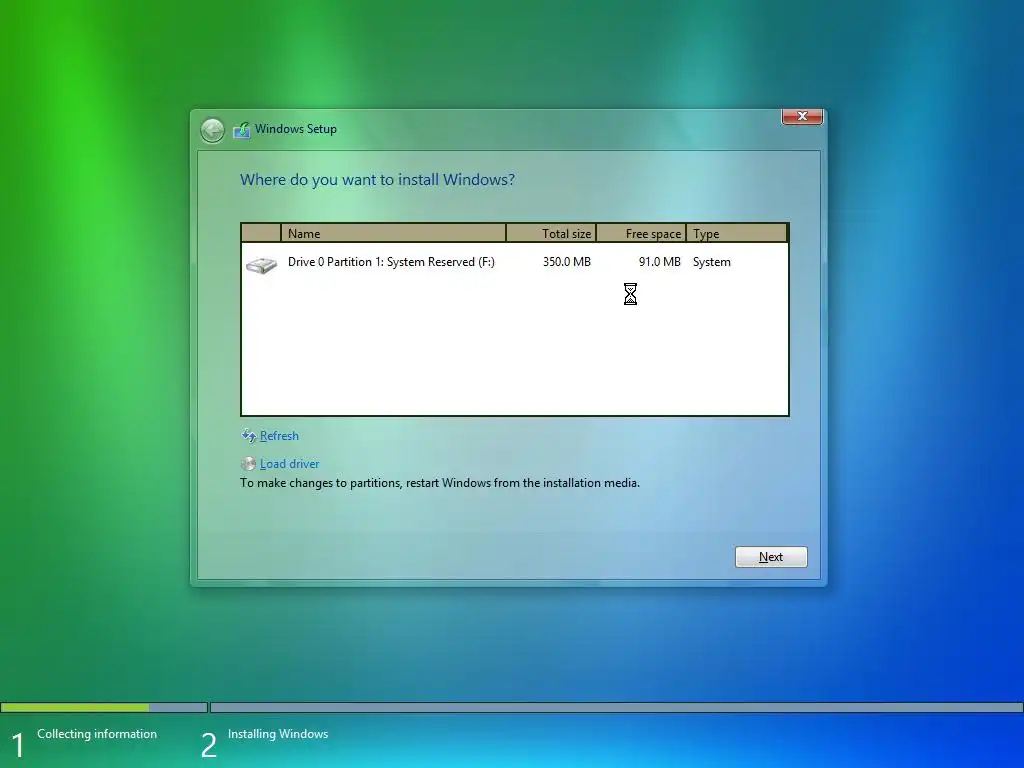This screenshot has width=1024, height=768.
Task: Click the text about restarting from installation media
Action: pos(440,483)
